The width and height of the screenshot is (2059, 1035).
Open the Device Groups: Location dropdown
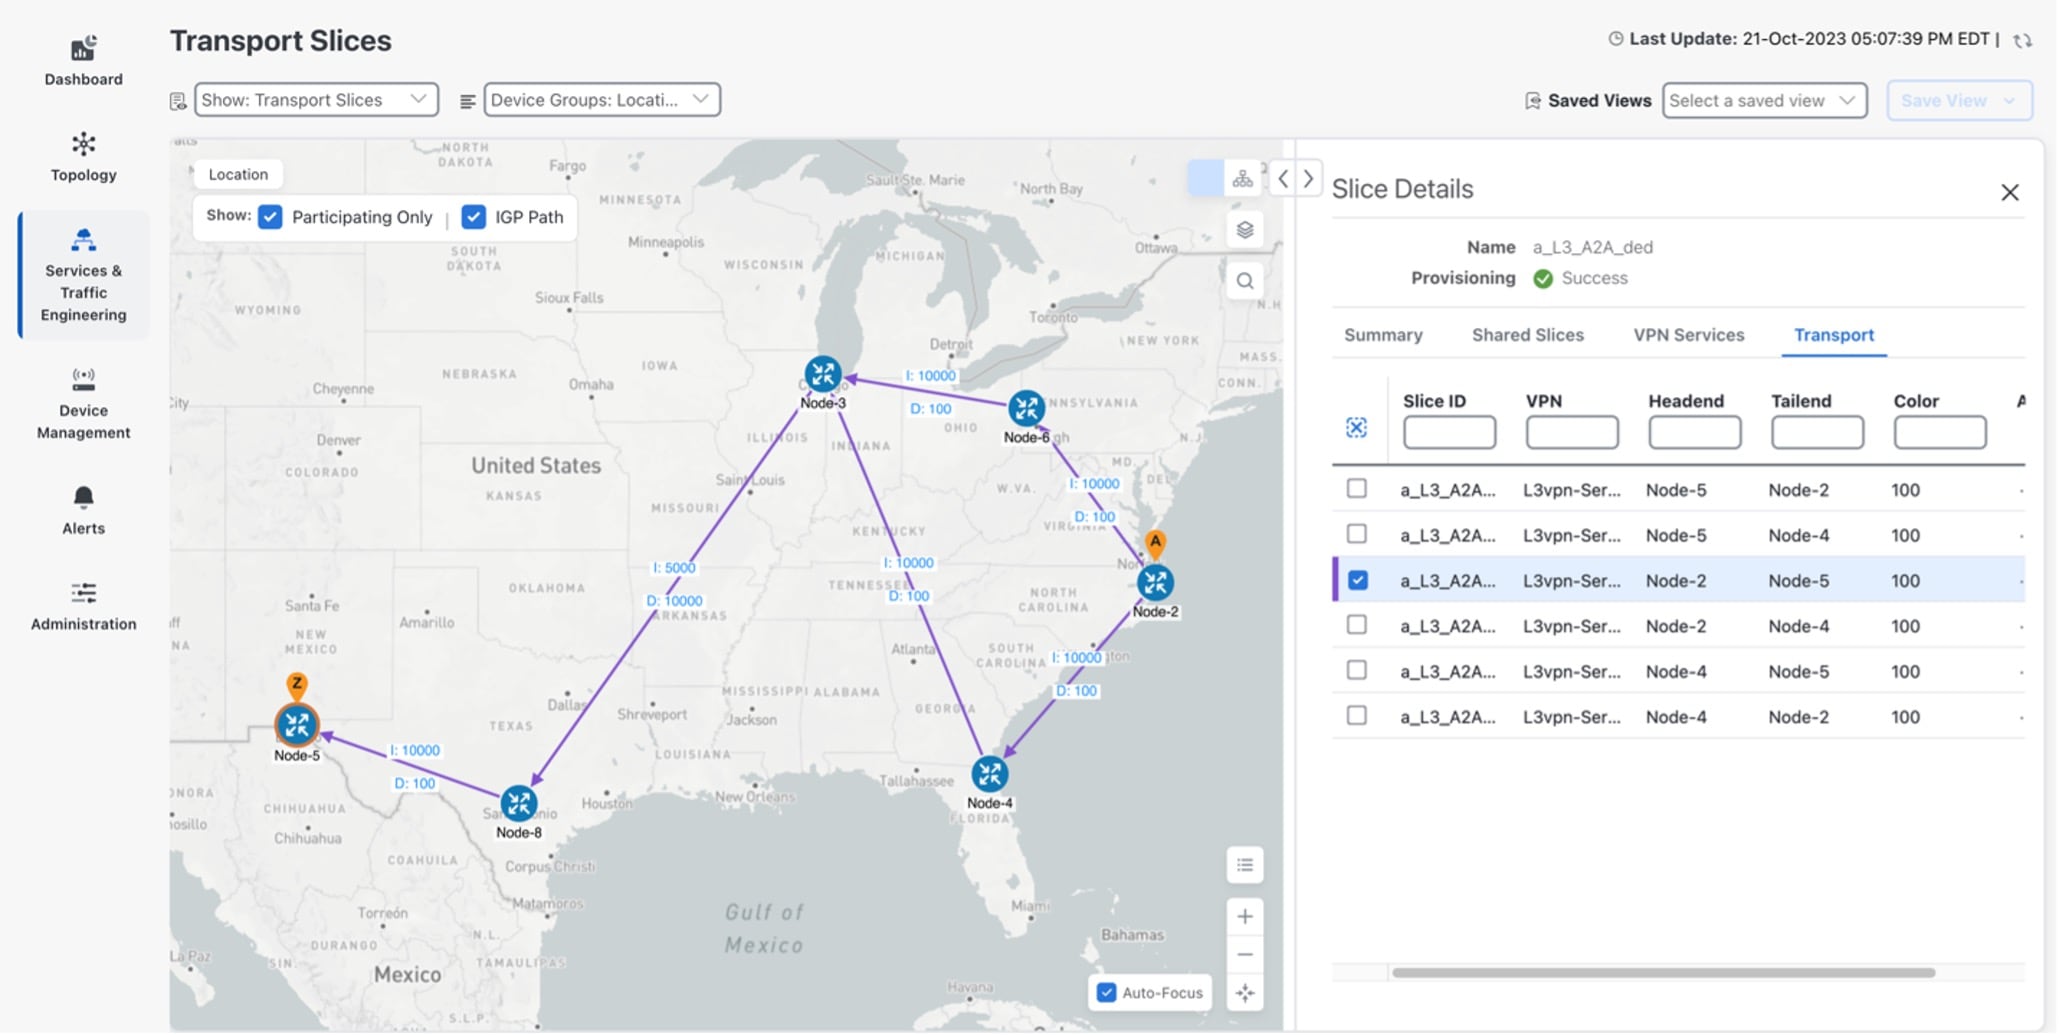(x=599, y=99)
